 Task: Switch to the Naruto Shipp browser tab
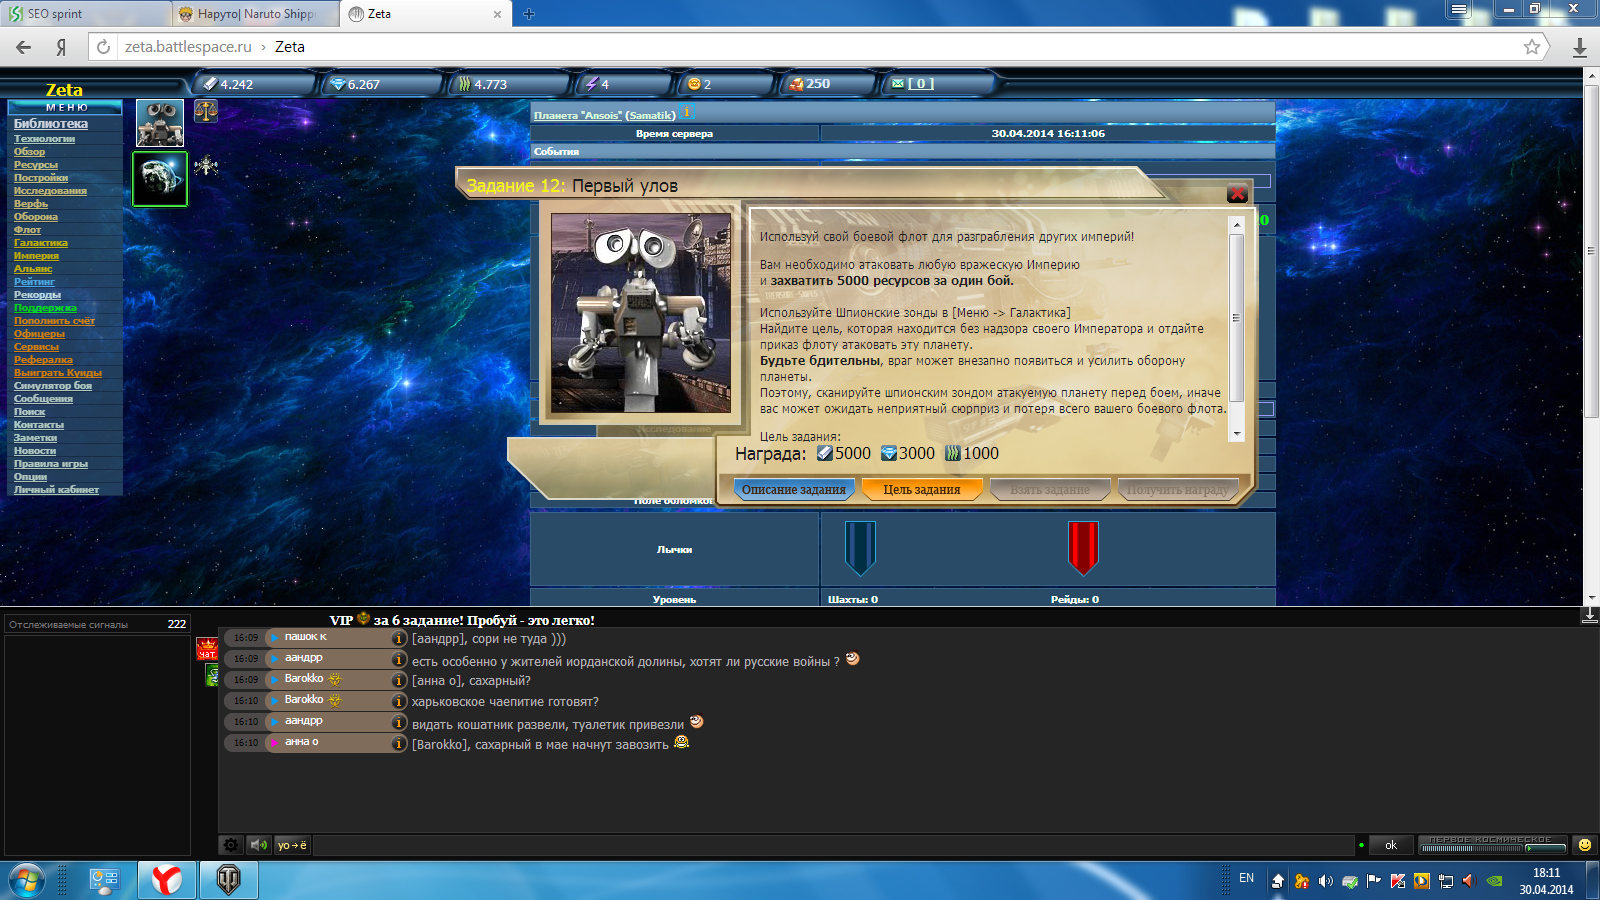255,14
